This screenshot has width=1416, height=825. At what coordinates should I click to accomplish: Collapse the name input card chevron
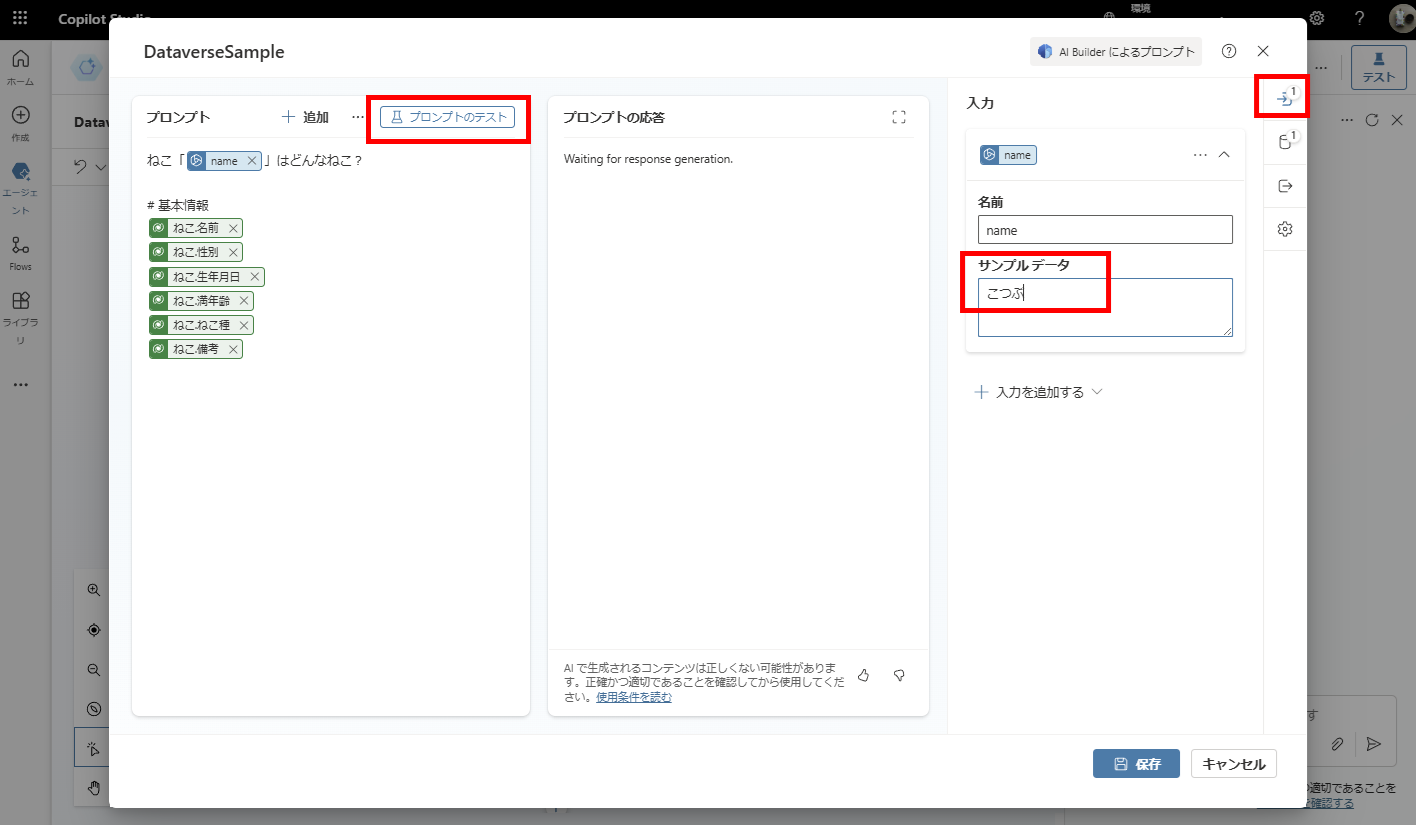(x=1226, y=154)
